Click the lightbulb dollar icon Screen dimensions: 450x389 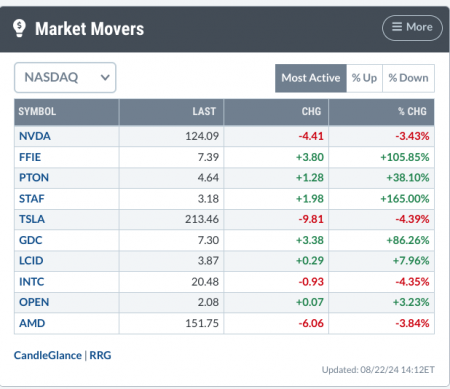(x=19, y=28)
